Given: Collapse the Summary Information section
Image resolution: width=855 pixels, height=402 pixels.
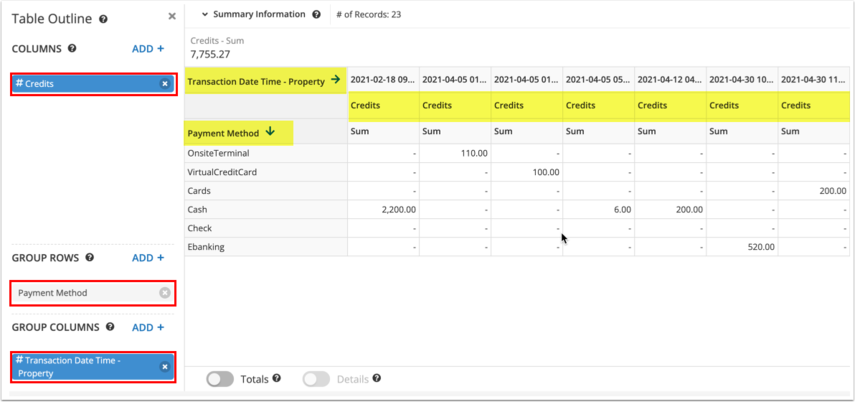Looking at the screenshot, I should coord(205,15).
